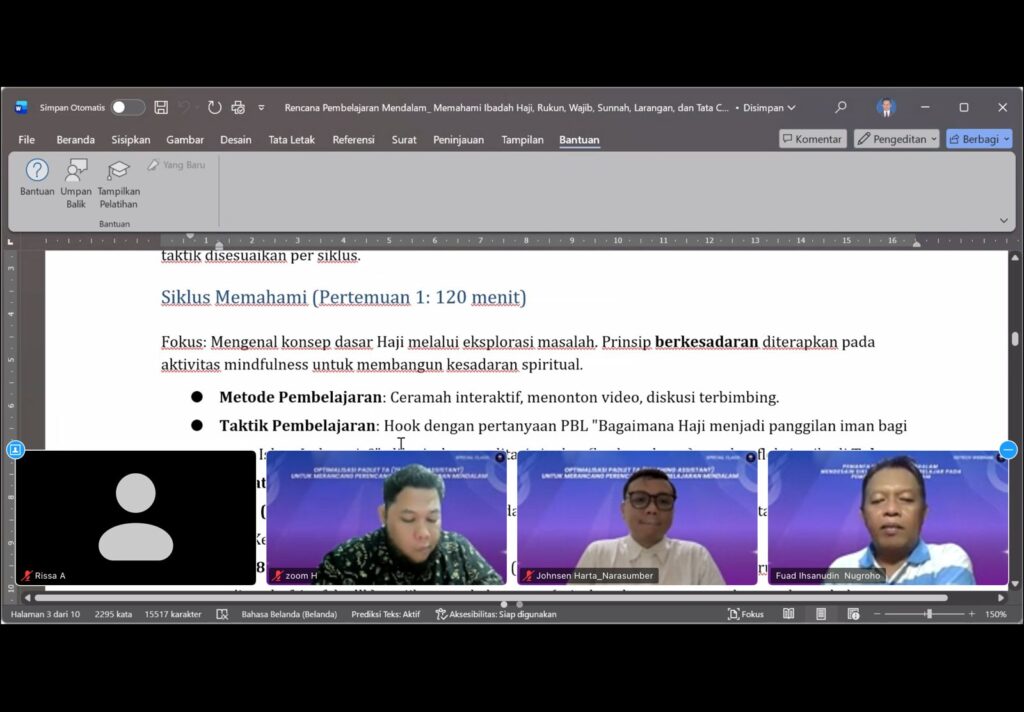Screen dimensions: 1024x712
Task: Click Johnsen Harta_Narasumber video thumbnail
Action: 637,517
